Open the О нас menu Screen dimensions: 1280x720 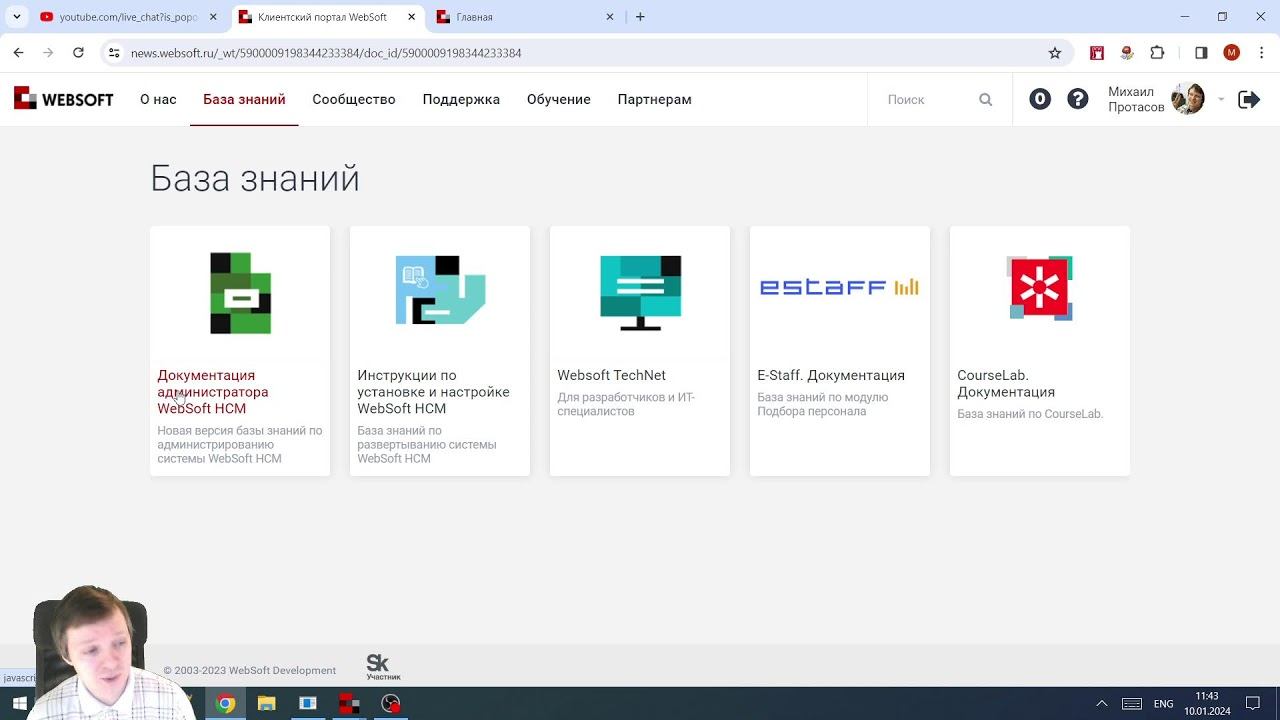(x=158, y=100)
